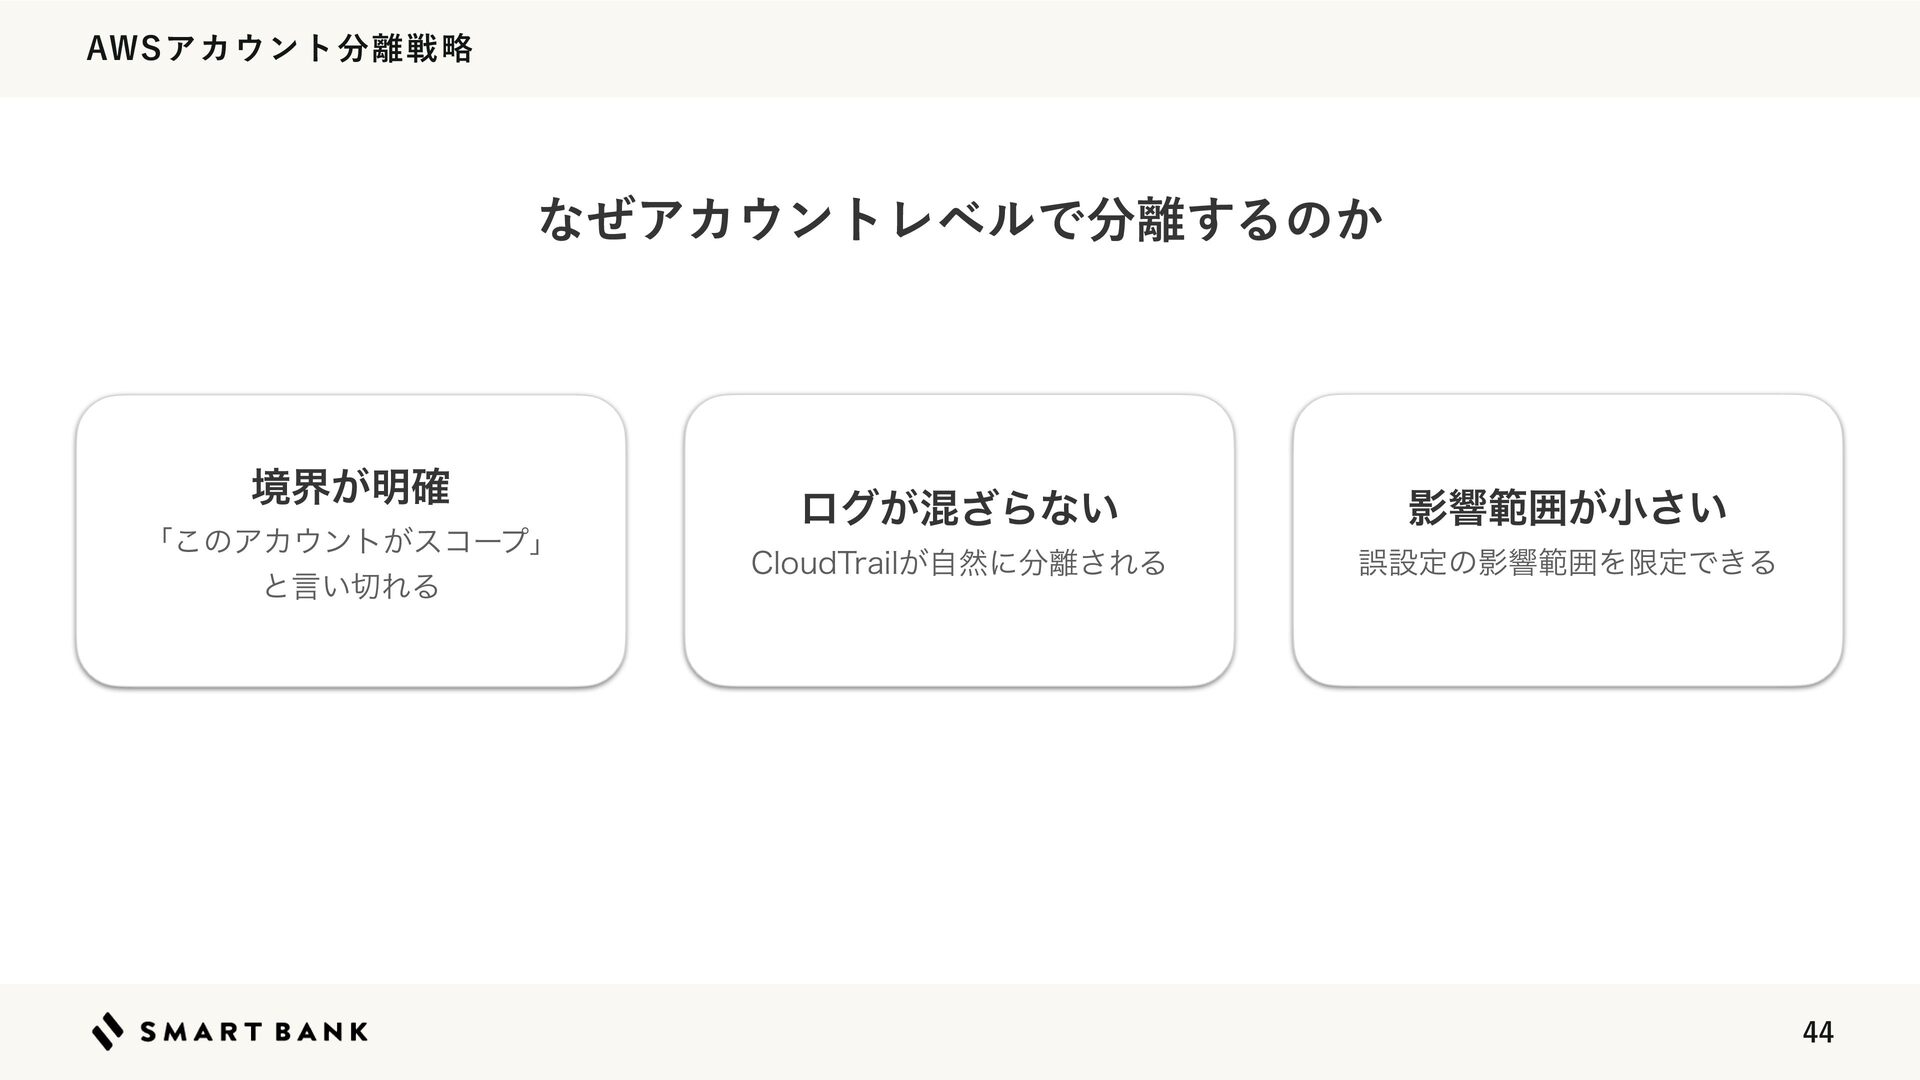Image resolution: width=1920 pixels, height=1080 pixels.
Task: Click the word SMART in the footer logo
Action: (x=202, y=1032)
